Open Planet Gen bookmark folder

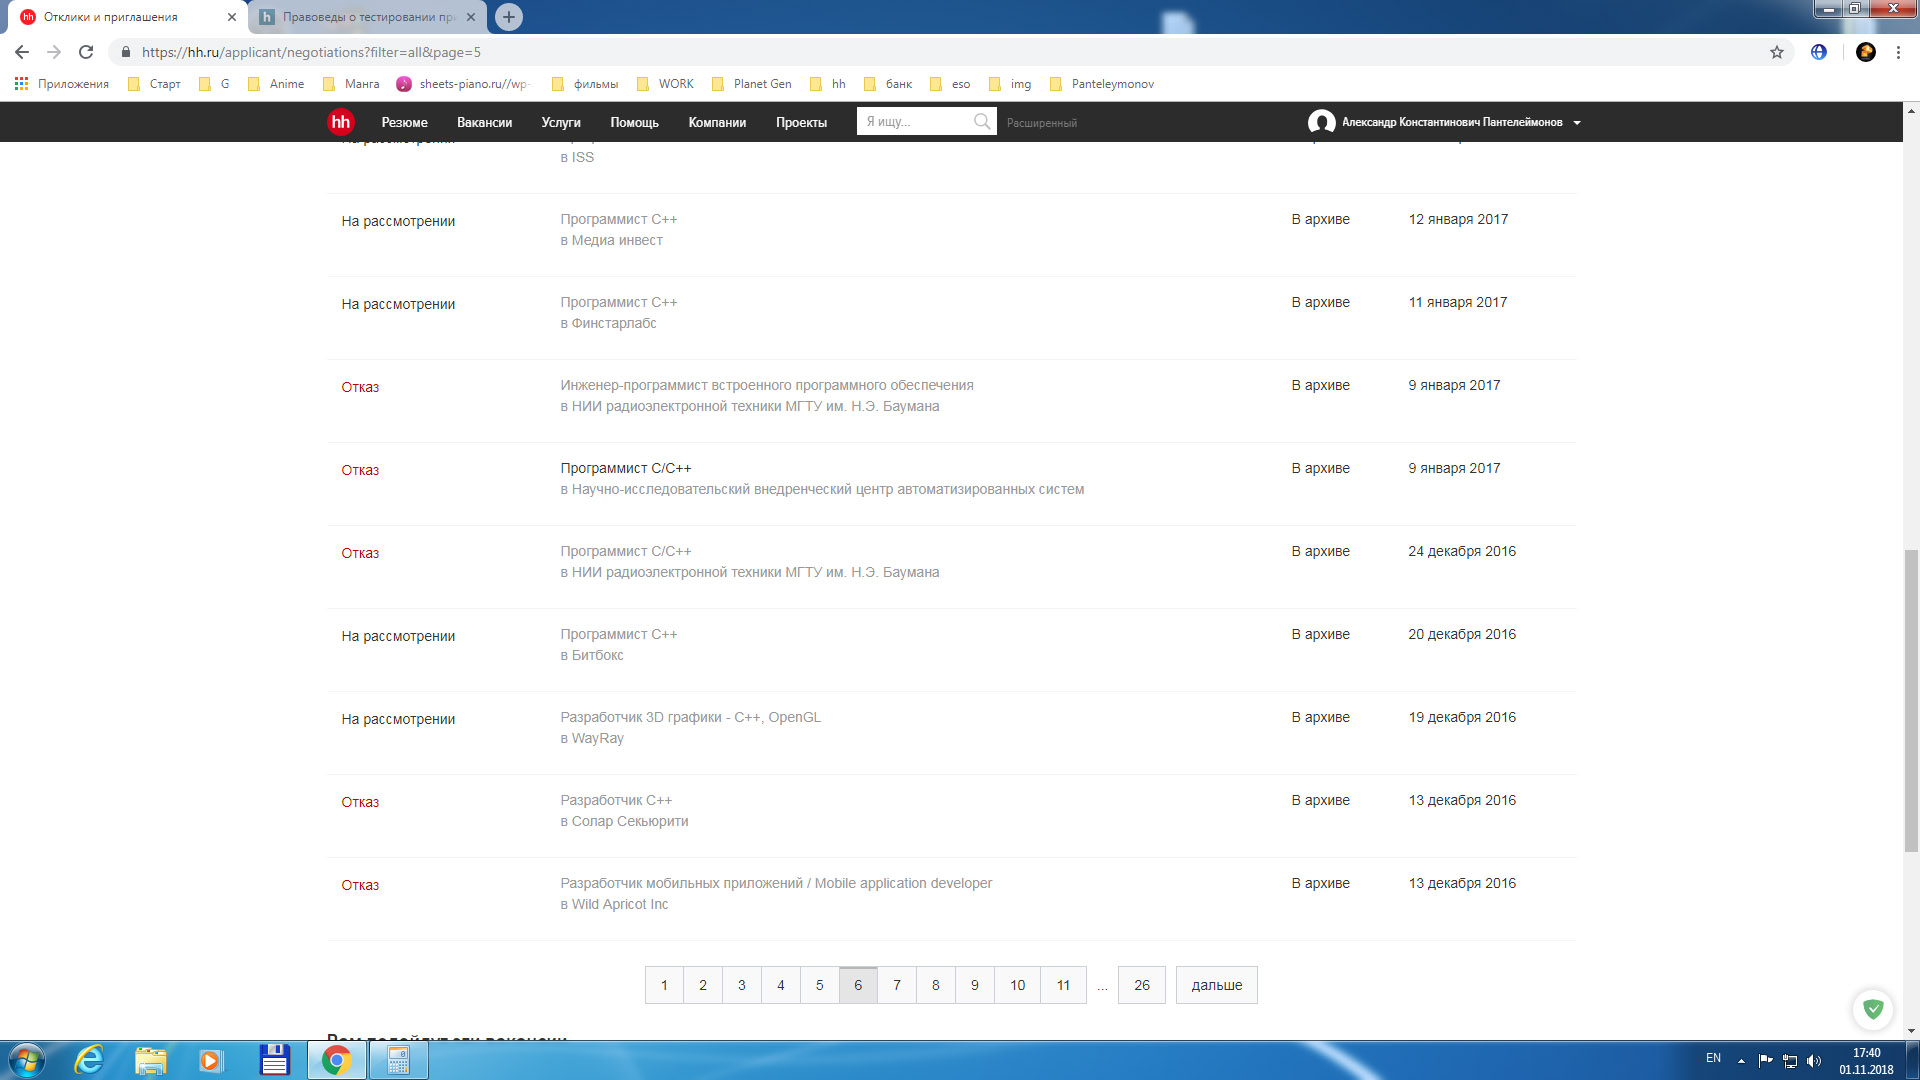pos(751,84)
